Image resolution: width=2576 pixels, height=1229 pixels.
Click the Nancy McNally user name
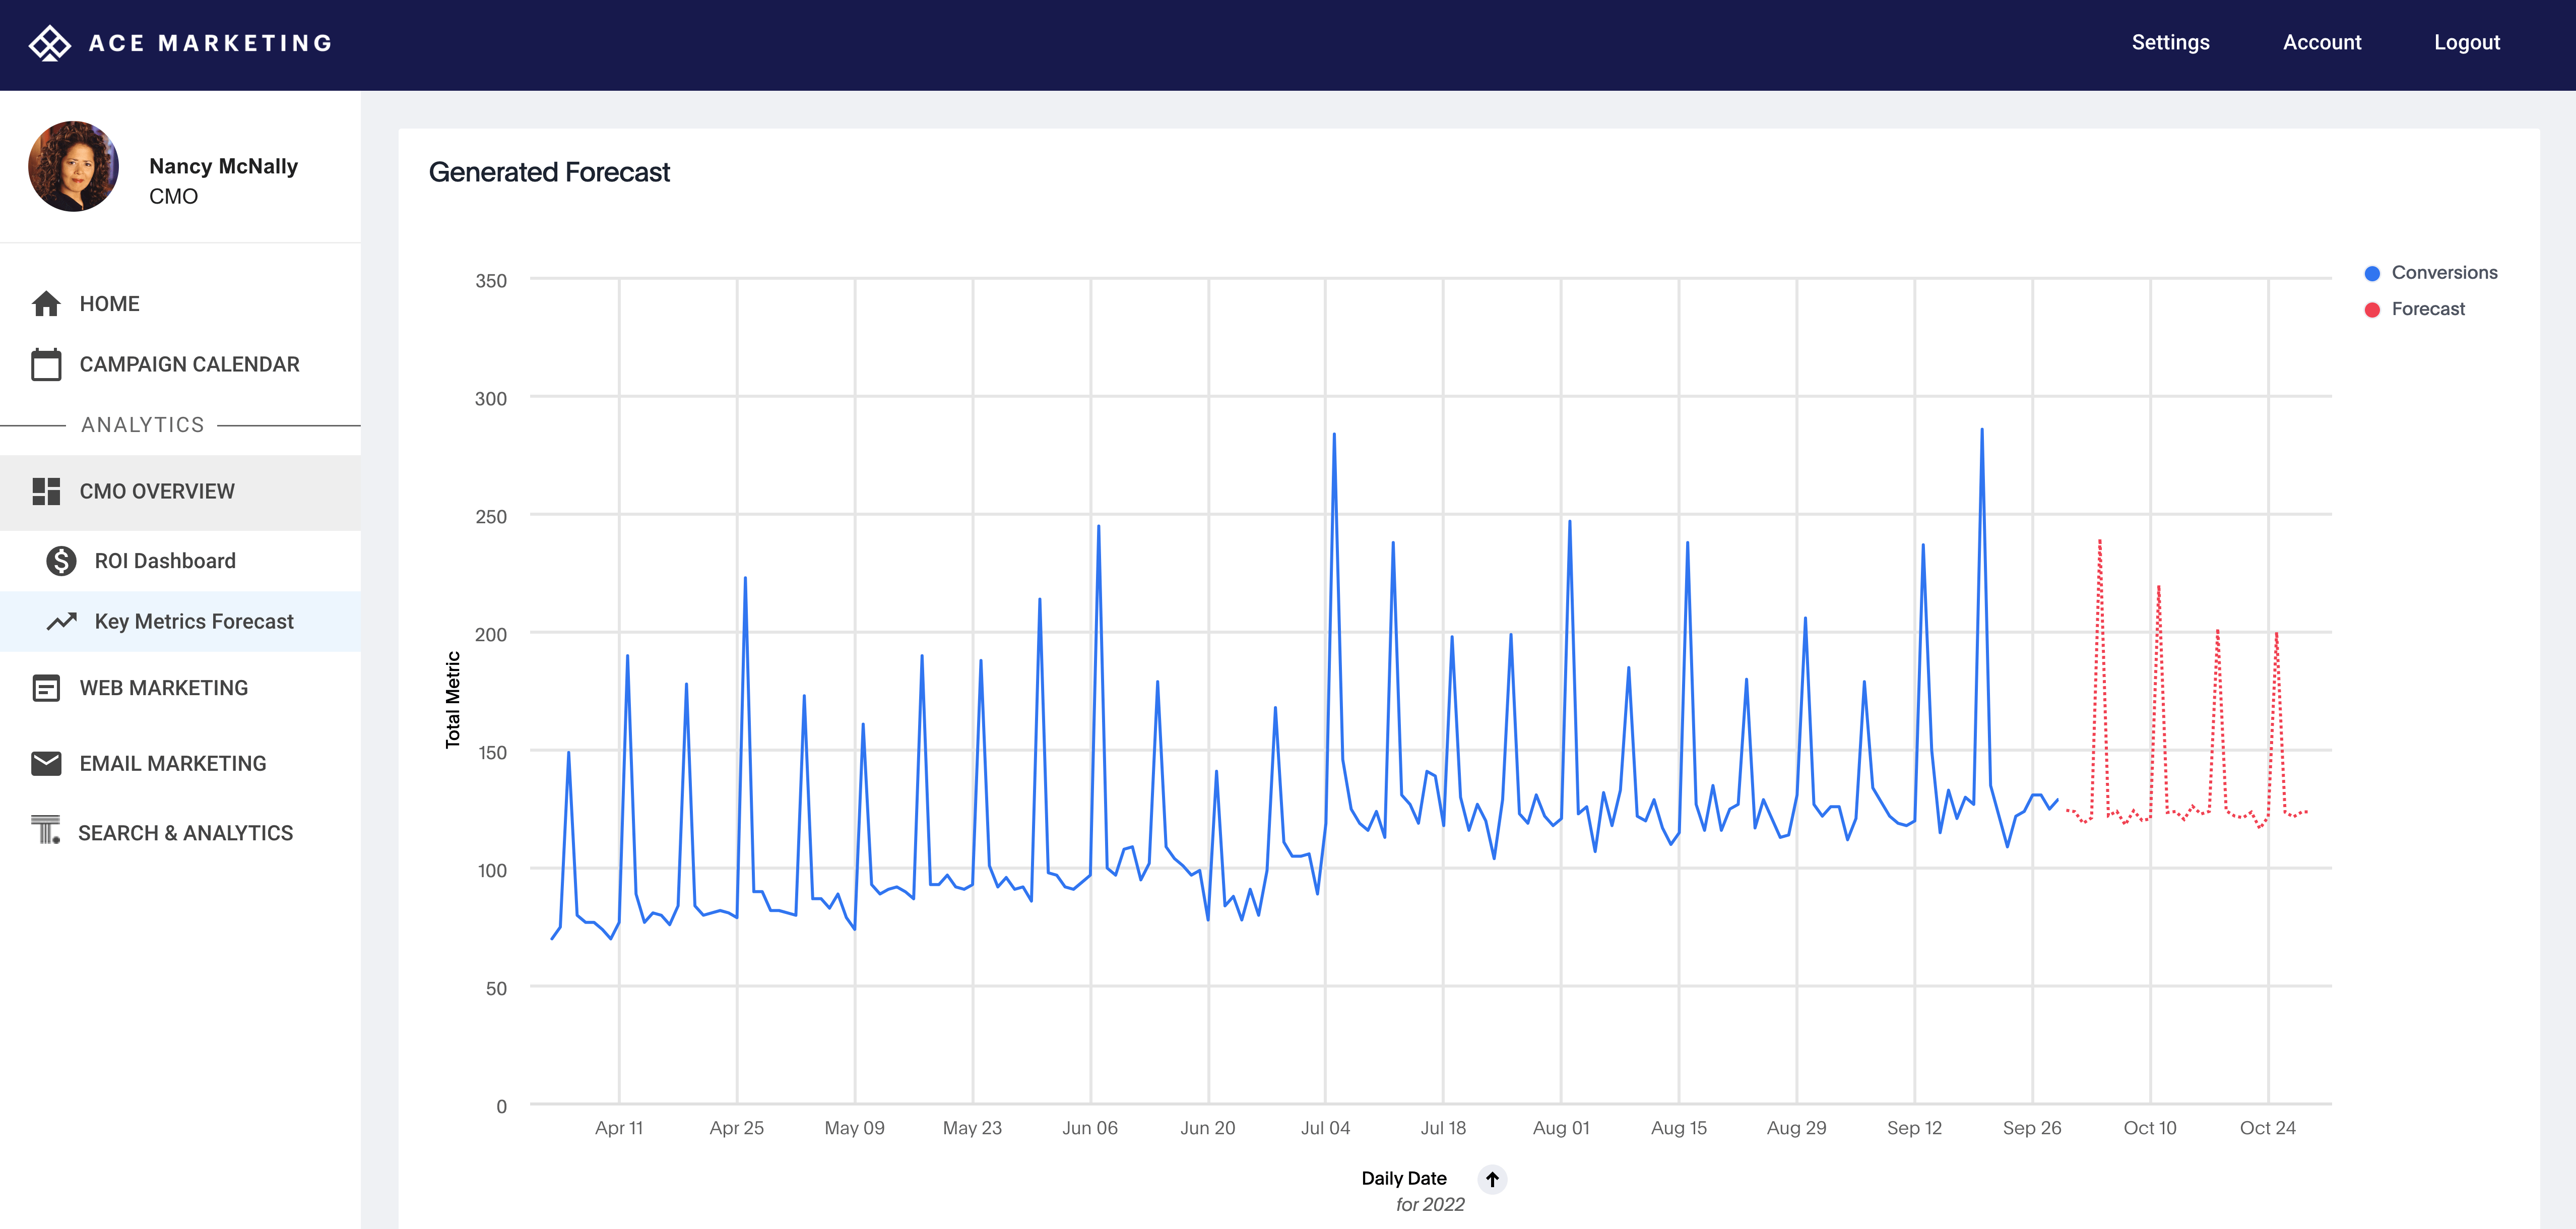click(x=224, y=166)
